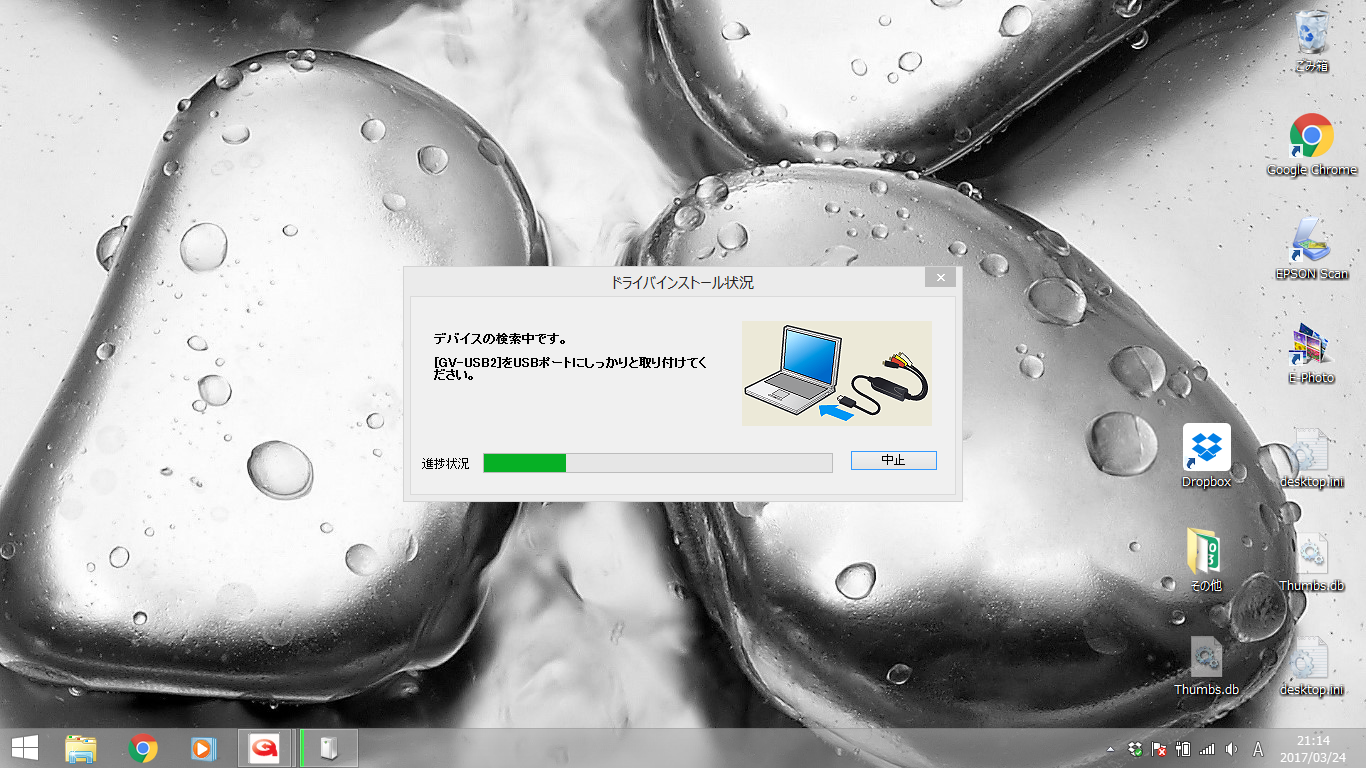Click the 進捗状況 label

(445, 463)
